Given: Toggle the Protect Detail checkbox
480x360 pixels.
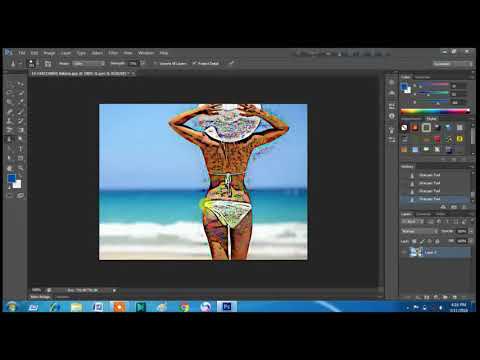Looking at the screenshot, I should click(194, 63).
